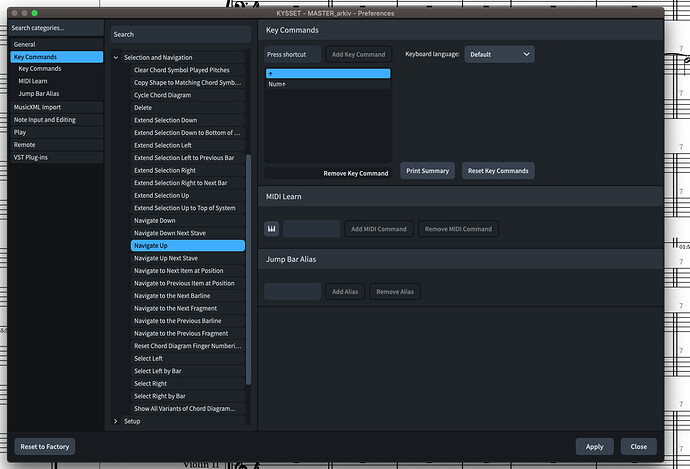
Task: Select Navigate to the Next Barline
Action: (x=188, y=296)
